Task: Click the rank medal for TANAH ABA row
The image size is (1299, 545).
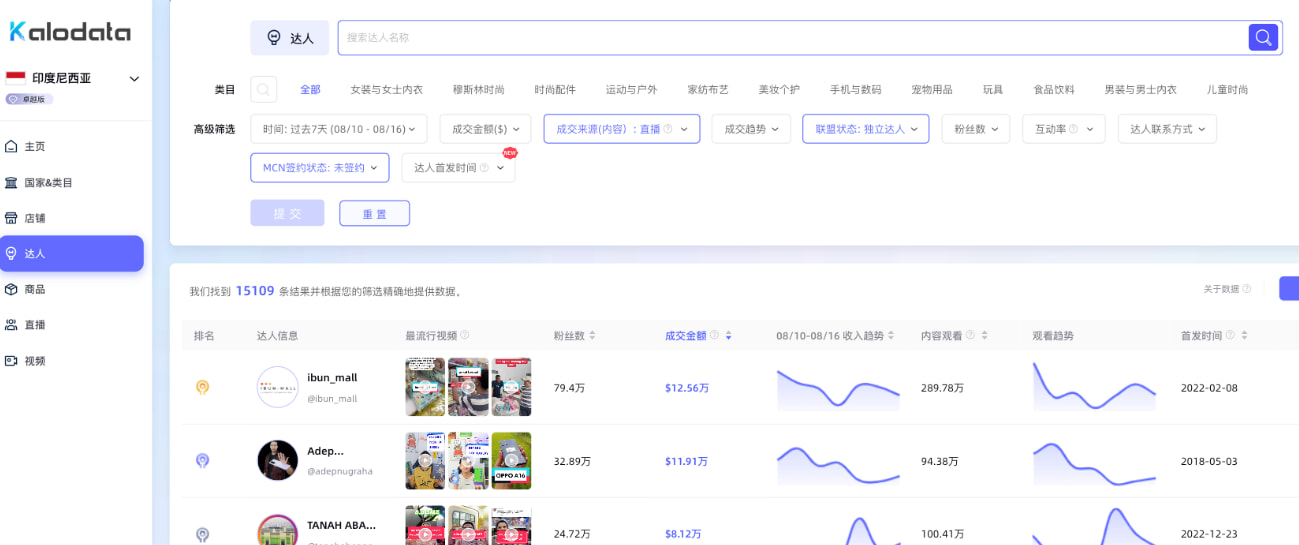Action: (202, 535)
